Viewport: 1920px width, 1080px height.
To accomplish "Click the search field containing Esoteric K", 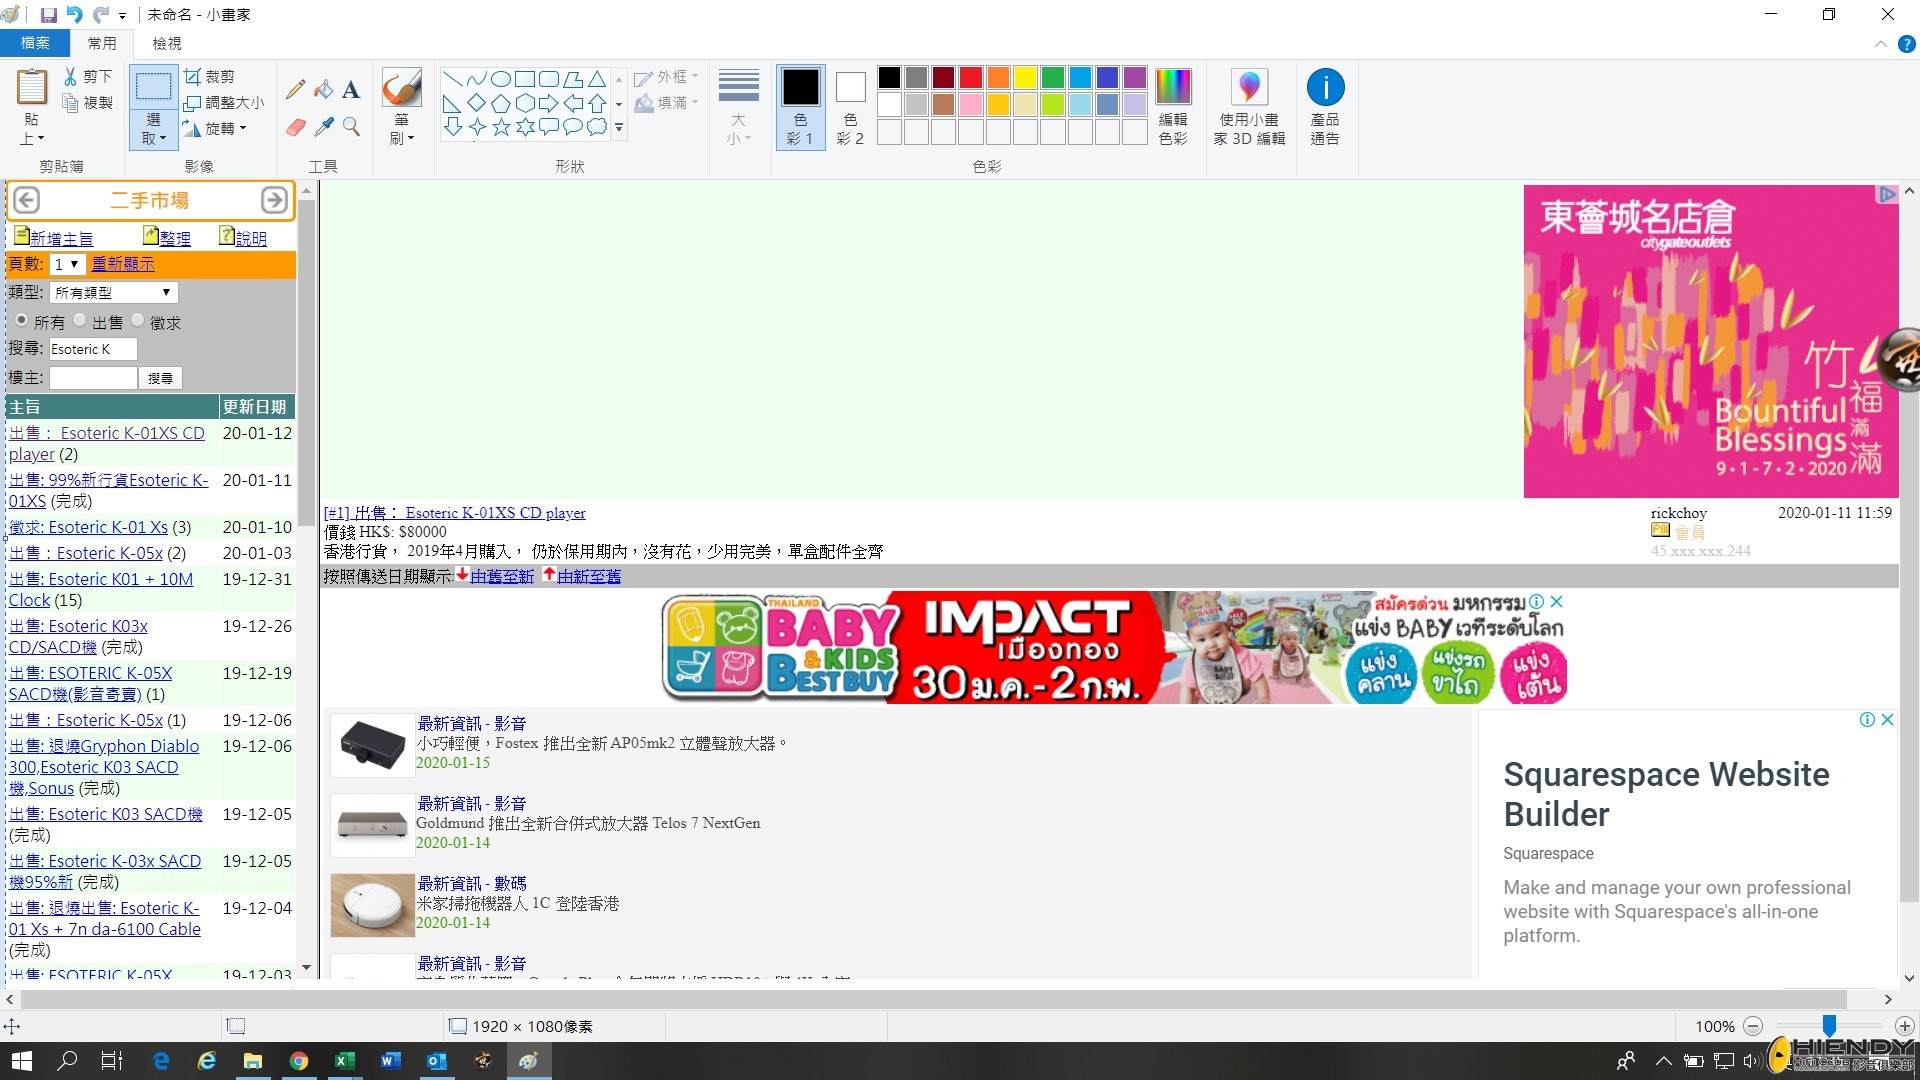I will pyautogui.click(x=93, y=349).
